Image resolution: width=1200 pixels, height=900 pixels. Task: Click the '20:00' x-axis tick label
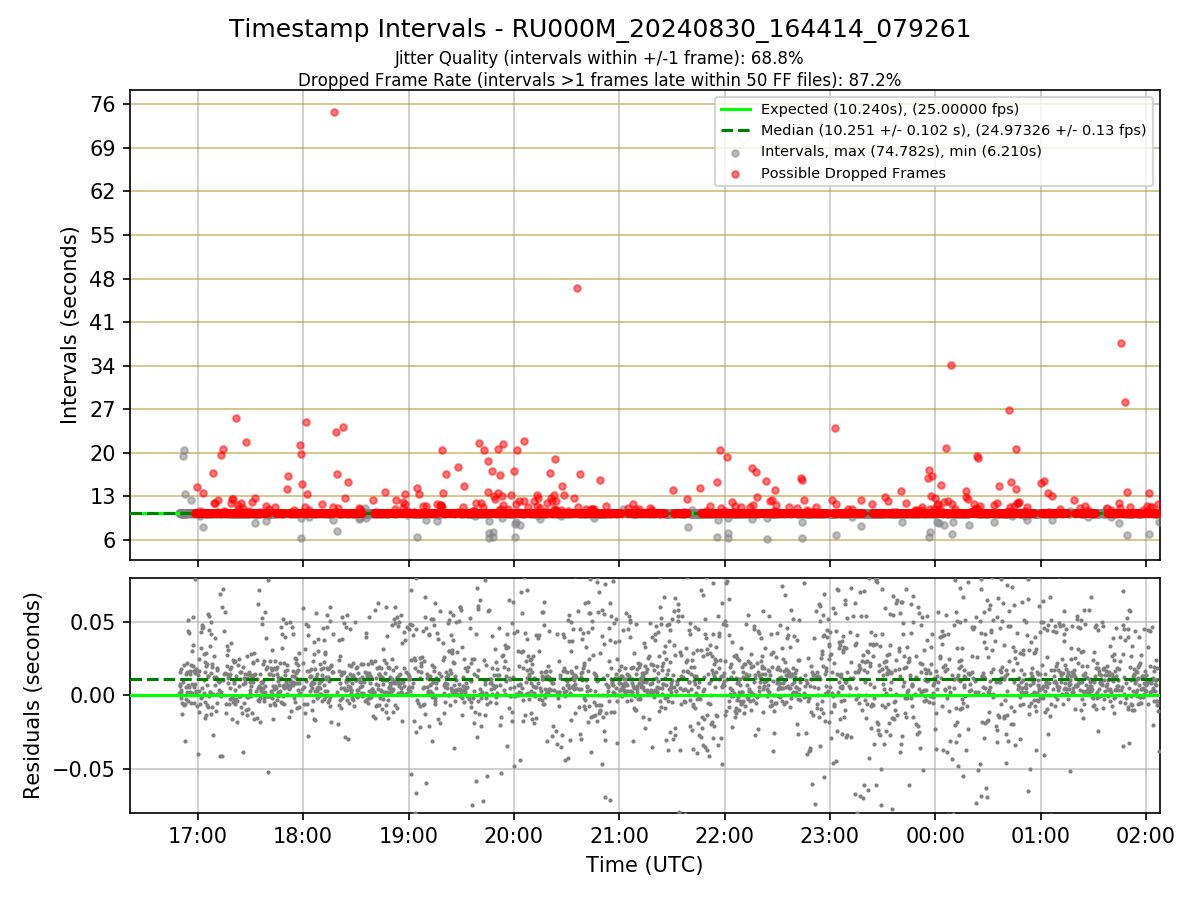(514, 834)
